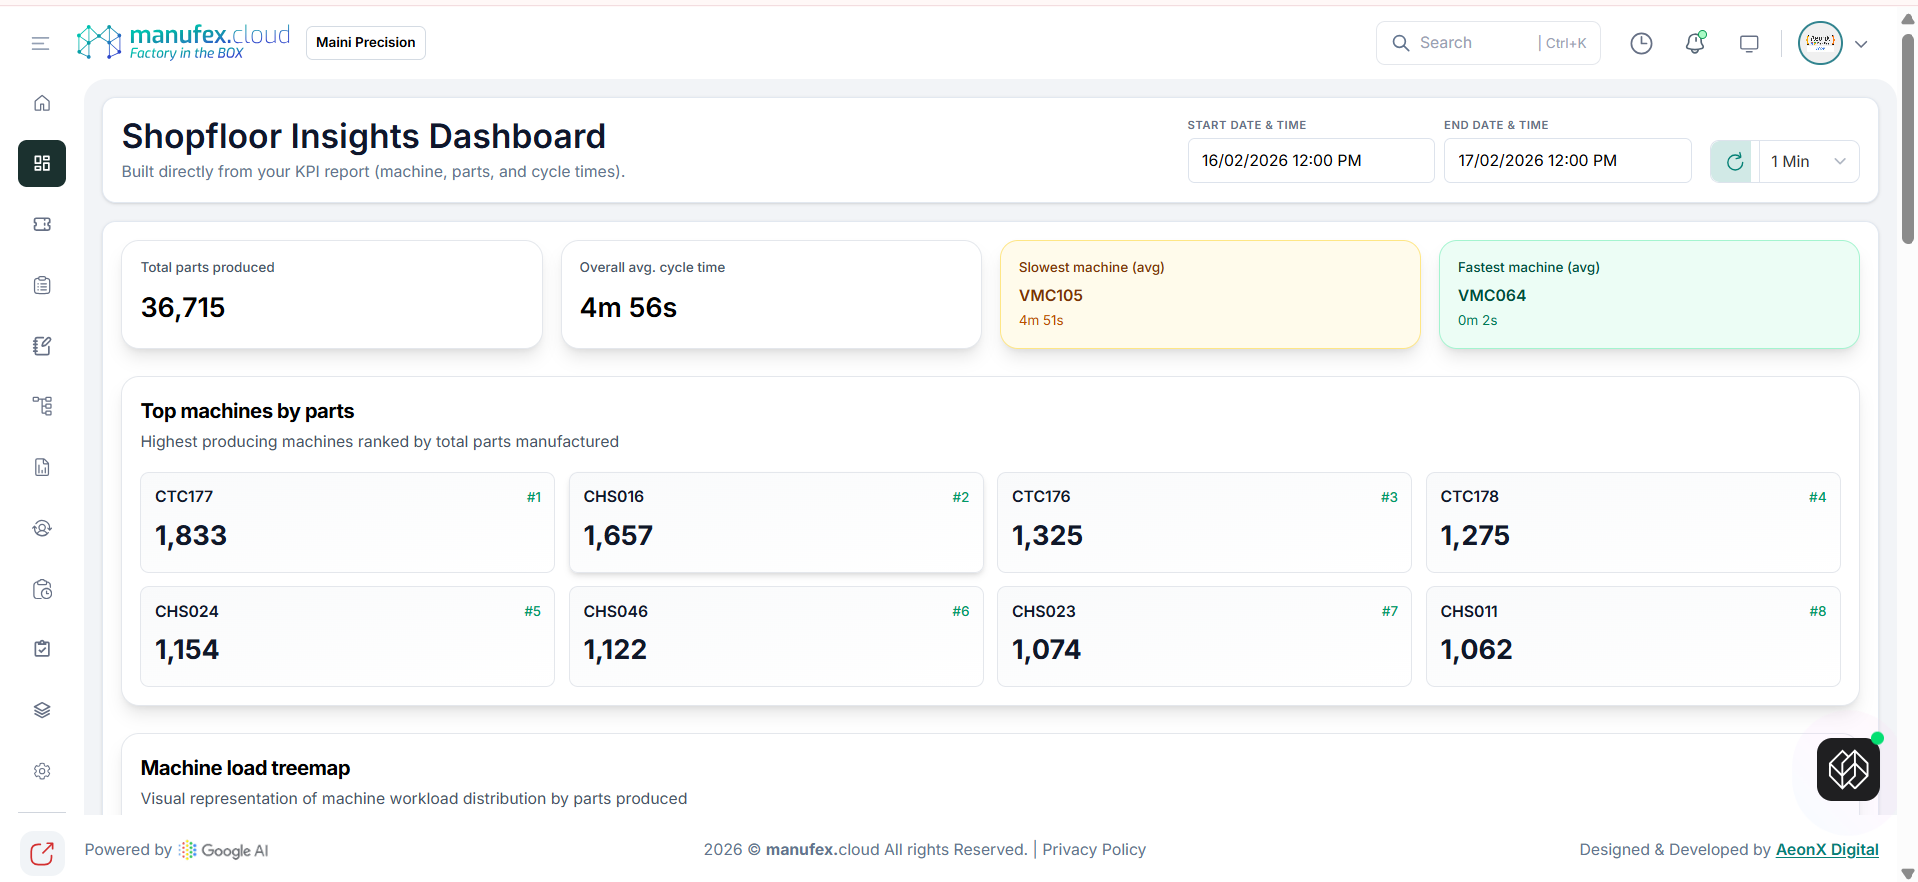Select the CHS023 machine card
This screenshot has width=1918, height=882.
pos(1204,636)
